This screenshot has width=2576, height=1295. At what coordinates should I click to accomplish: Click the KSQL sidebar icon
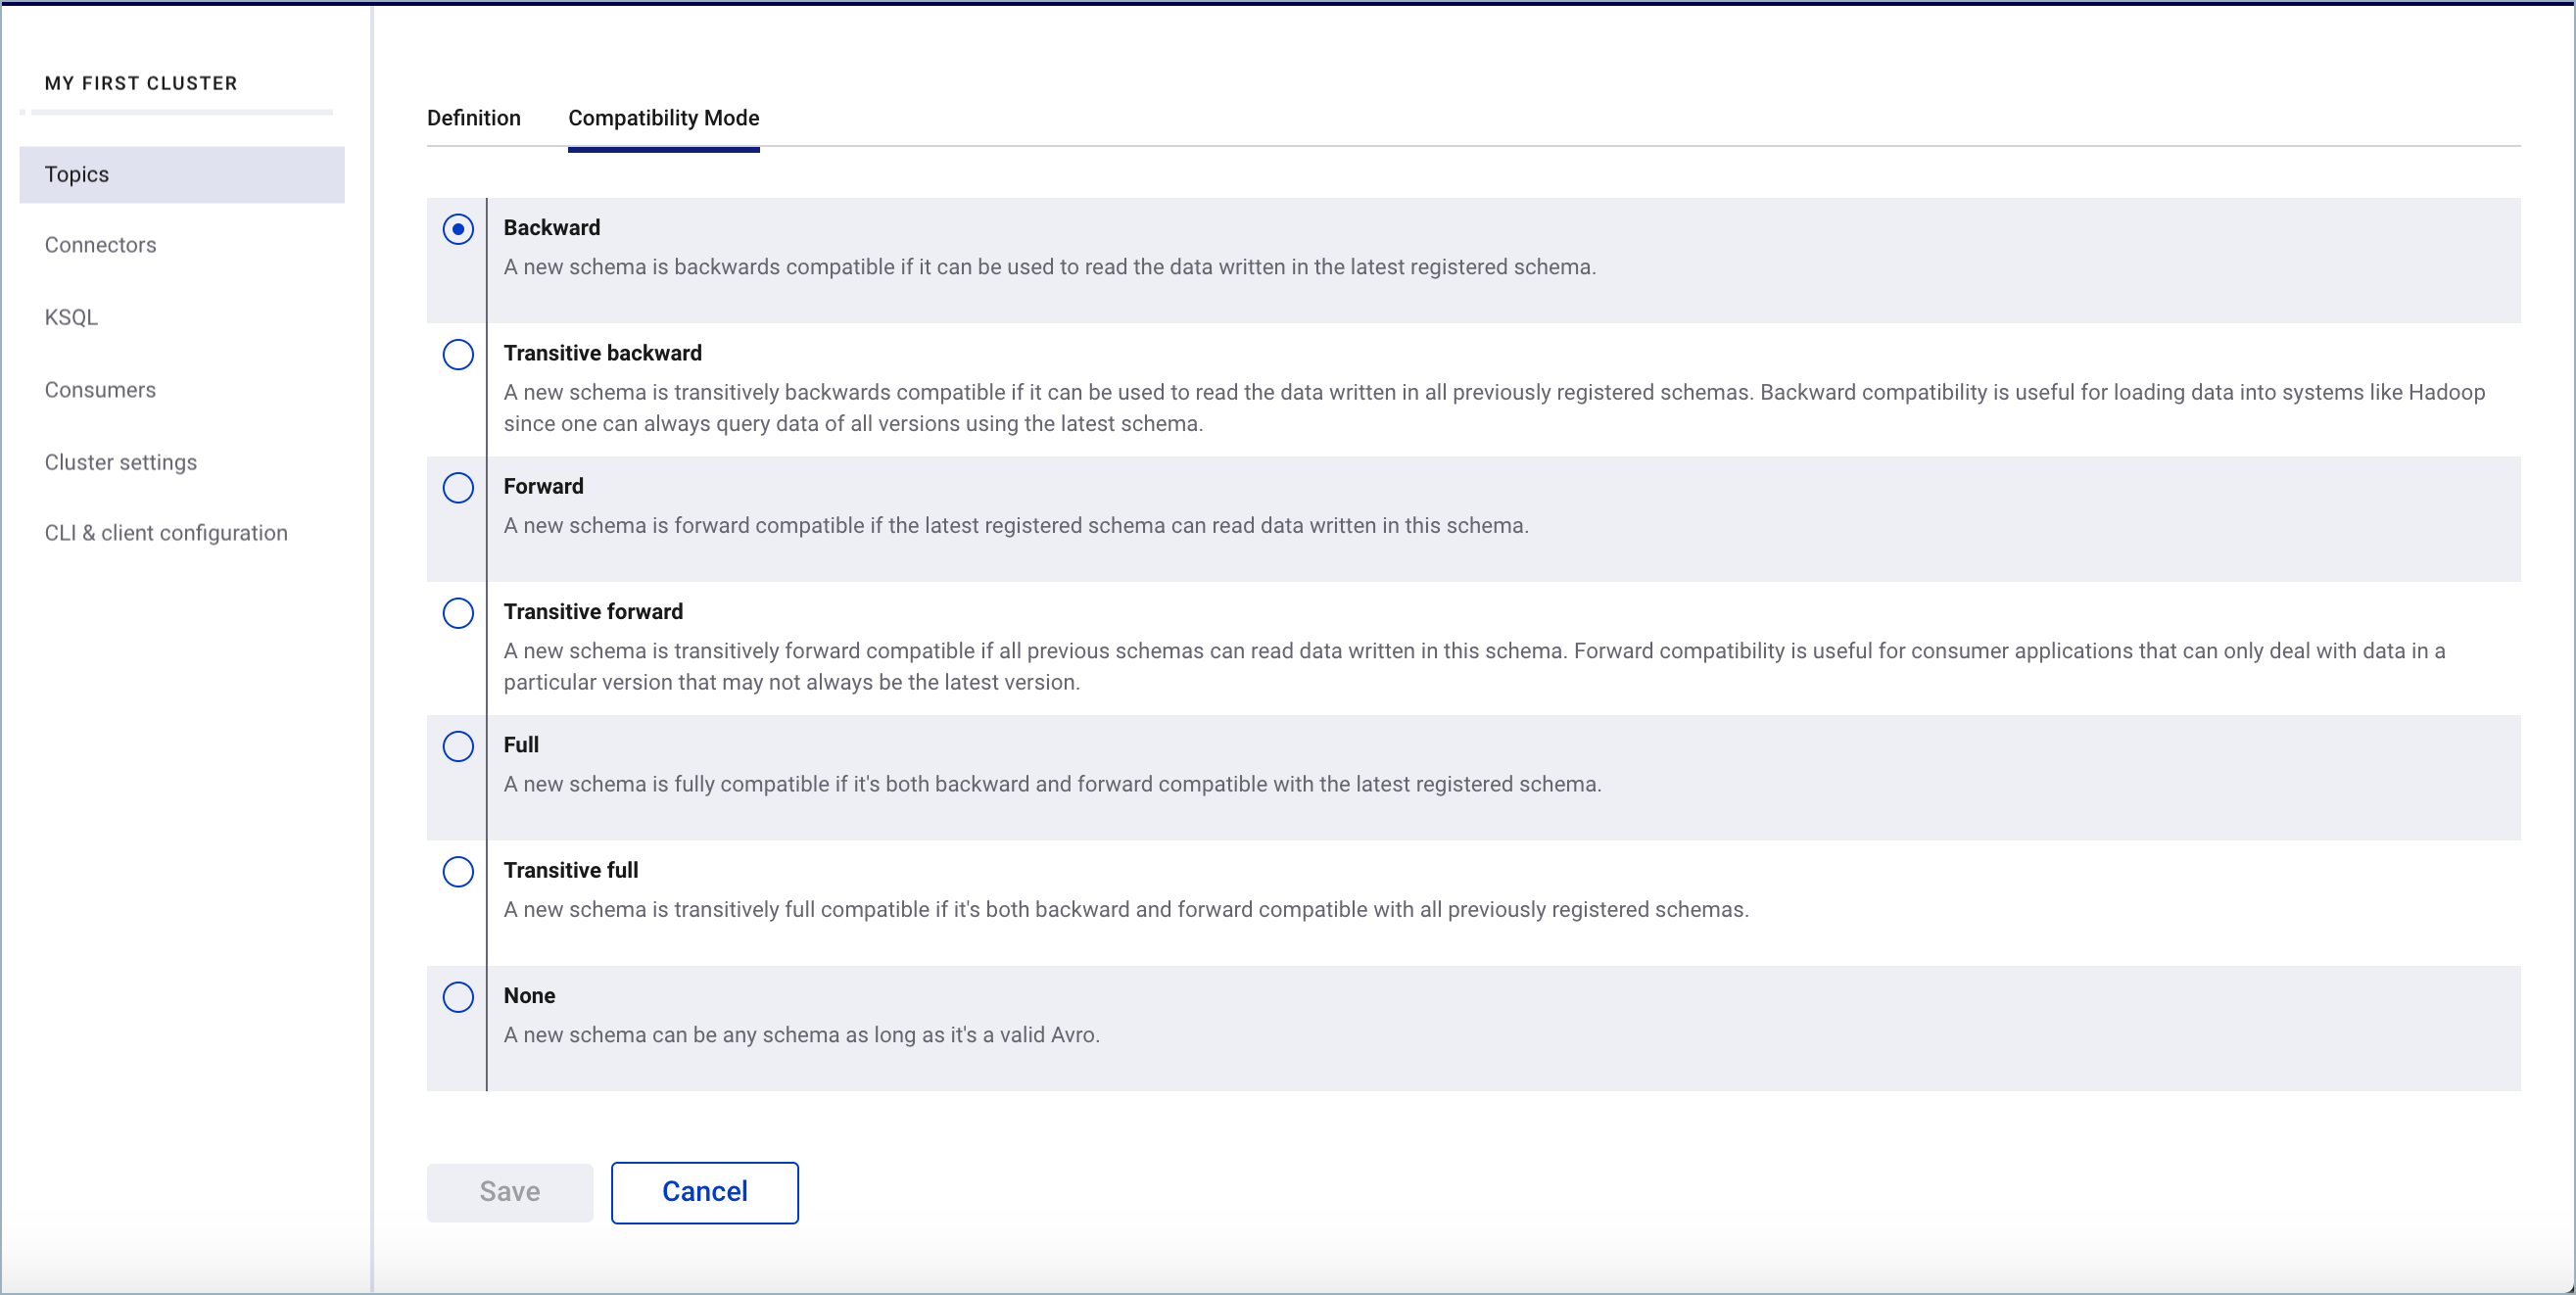pos(74,317)
